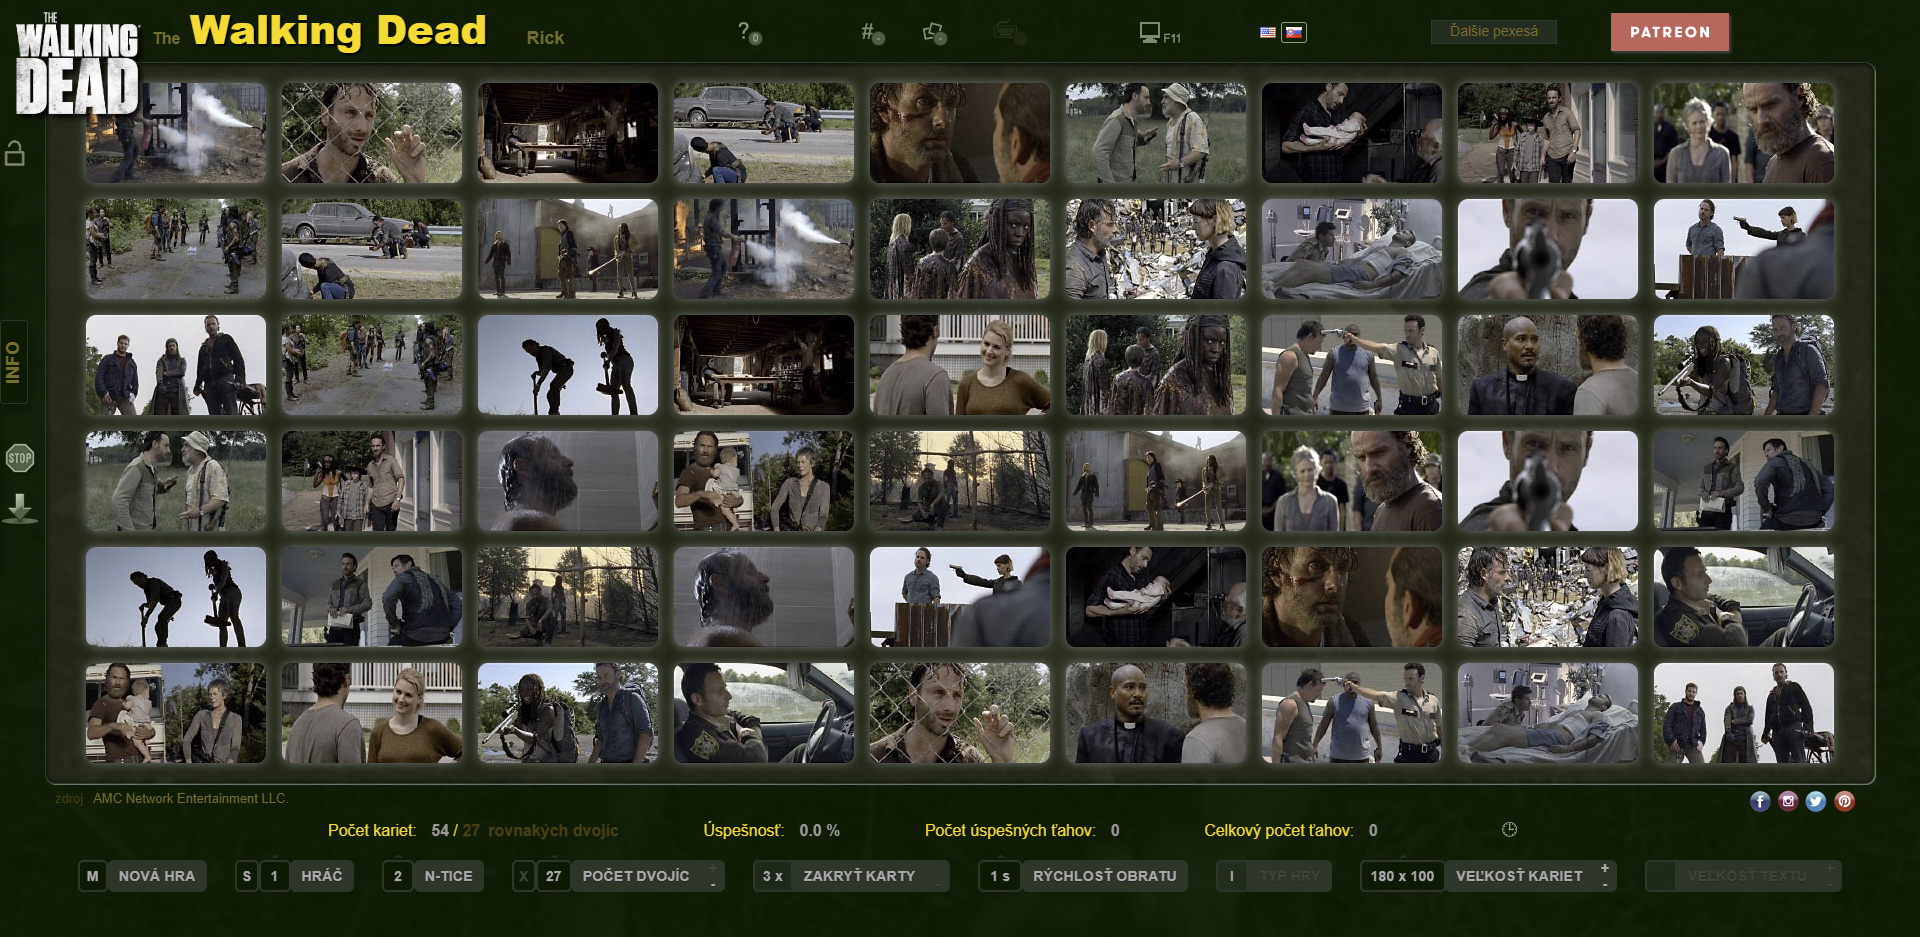Screen dimensions: 1920x937
Task: Click the 3 x value box
Action: [x=773, y=876]
